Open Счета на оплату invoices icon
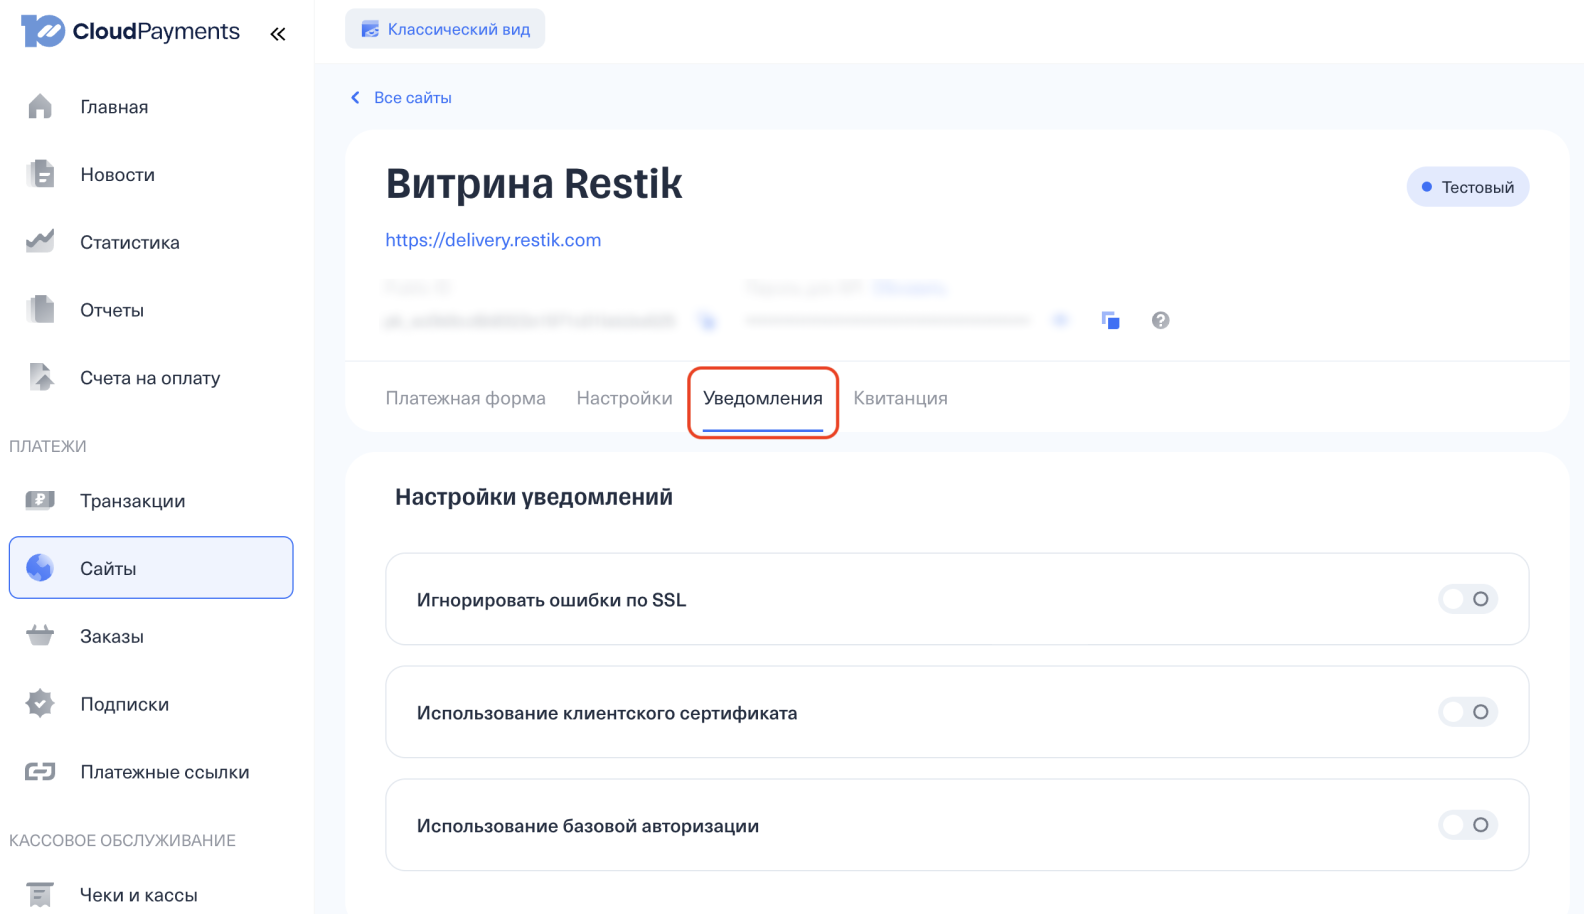The width and height of the screenshot is (1584, 914). [x=40, y=378]
